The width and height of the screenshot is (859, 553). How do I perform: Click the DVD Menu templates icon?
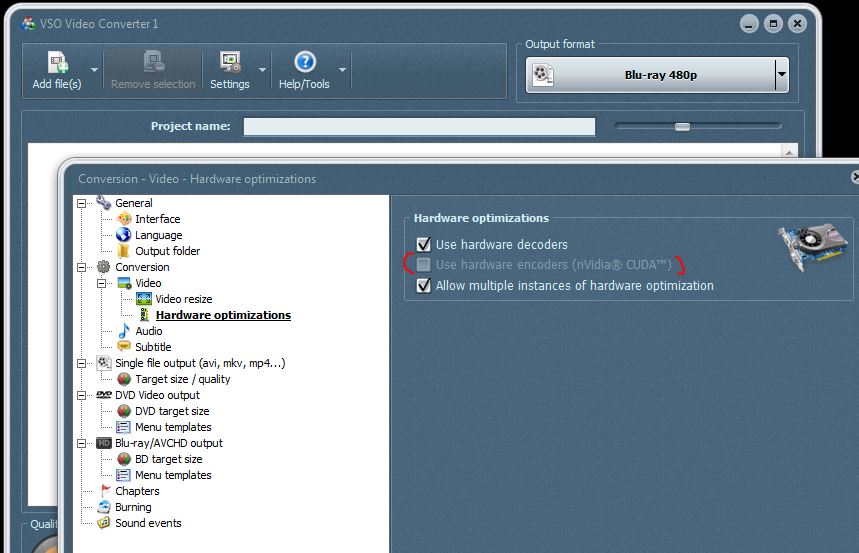pyautogui.click(x=124, y=426)
